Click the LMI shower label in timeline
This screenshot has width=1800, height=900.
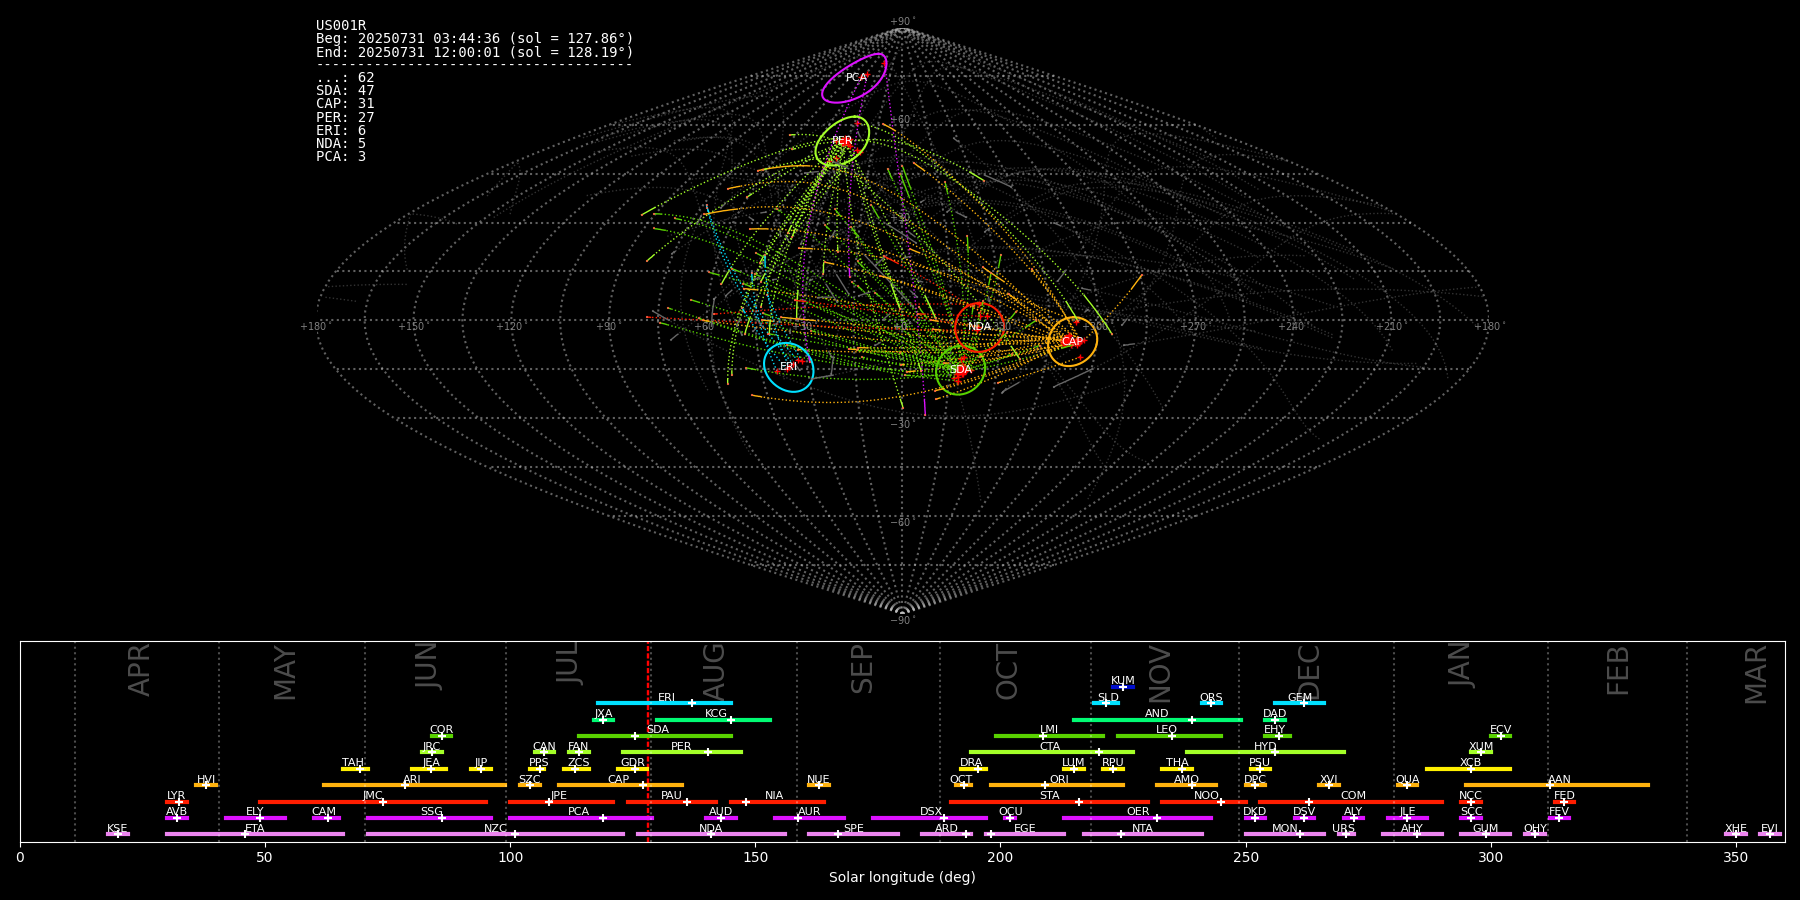pyautogui.click(x=1048, y=730)
